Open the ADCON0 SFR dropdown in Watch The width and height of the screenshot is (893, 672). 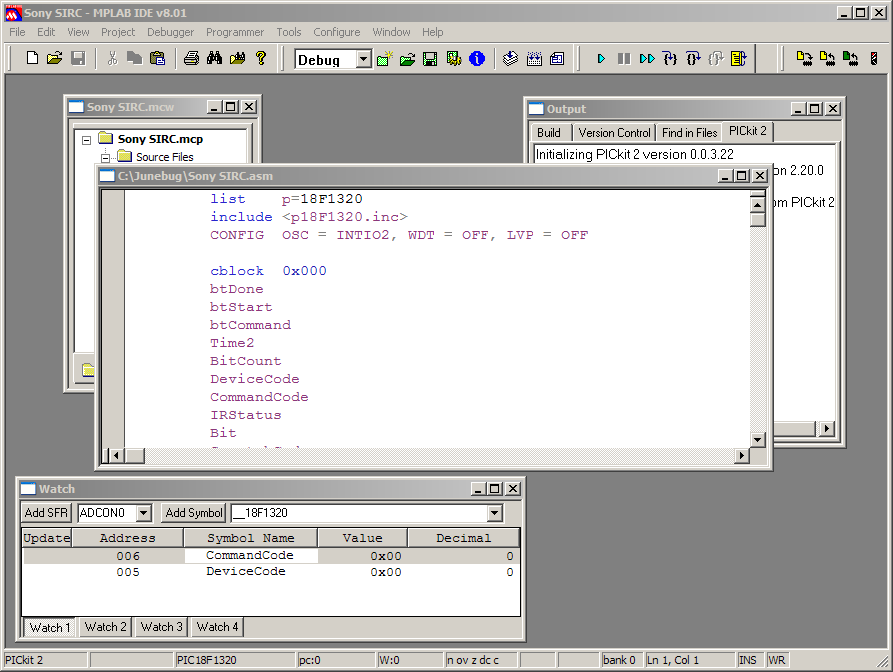144,513
